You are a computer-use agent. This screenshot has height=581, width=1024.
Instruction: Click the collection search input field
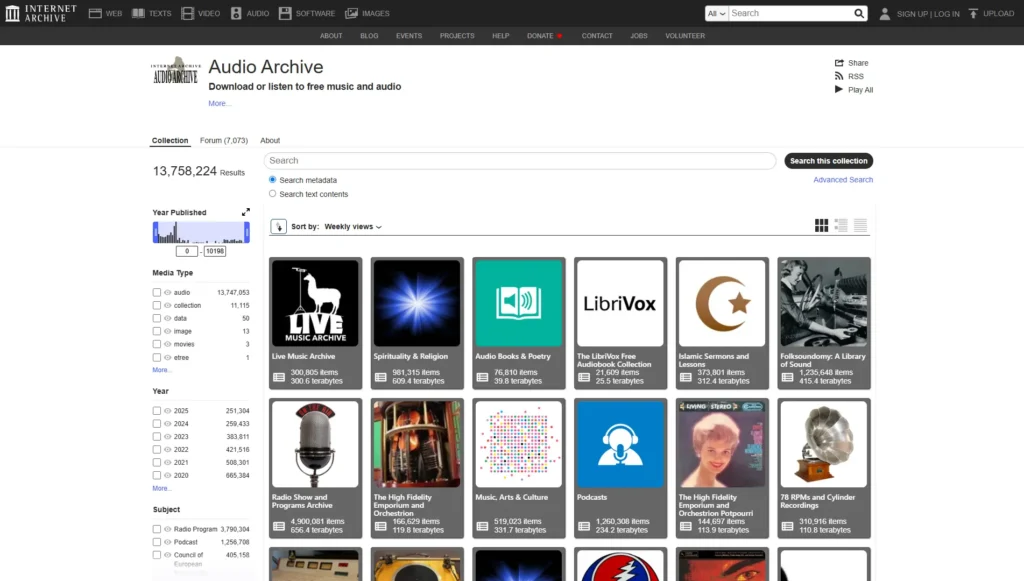click(520, 161)
